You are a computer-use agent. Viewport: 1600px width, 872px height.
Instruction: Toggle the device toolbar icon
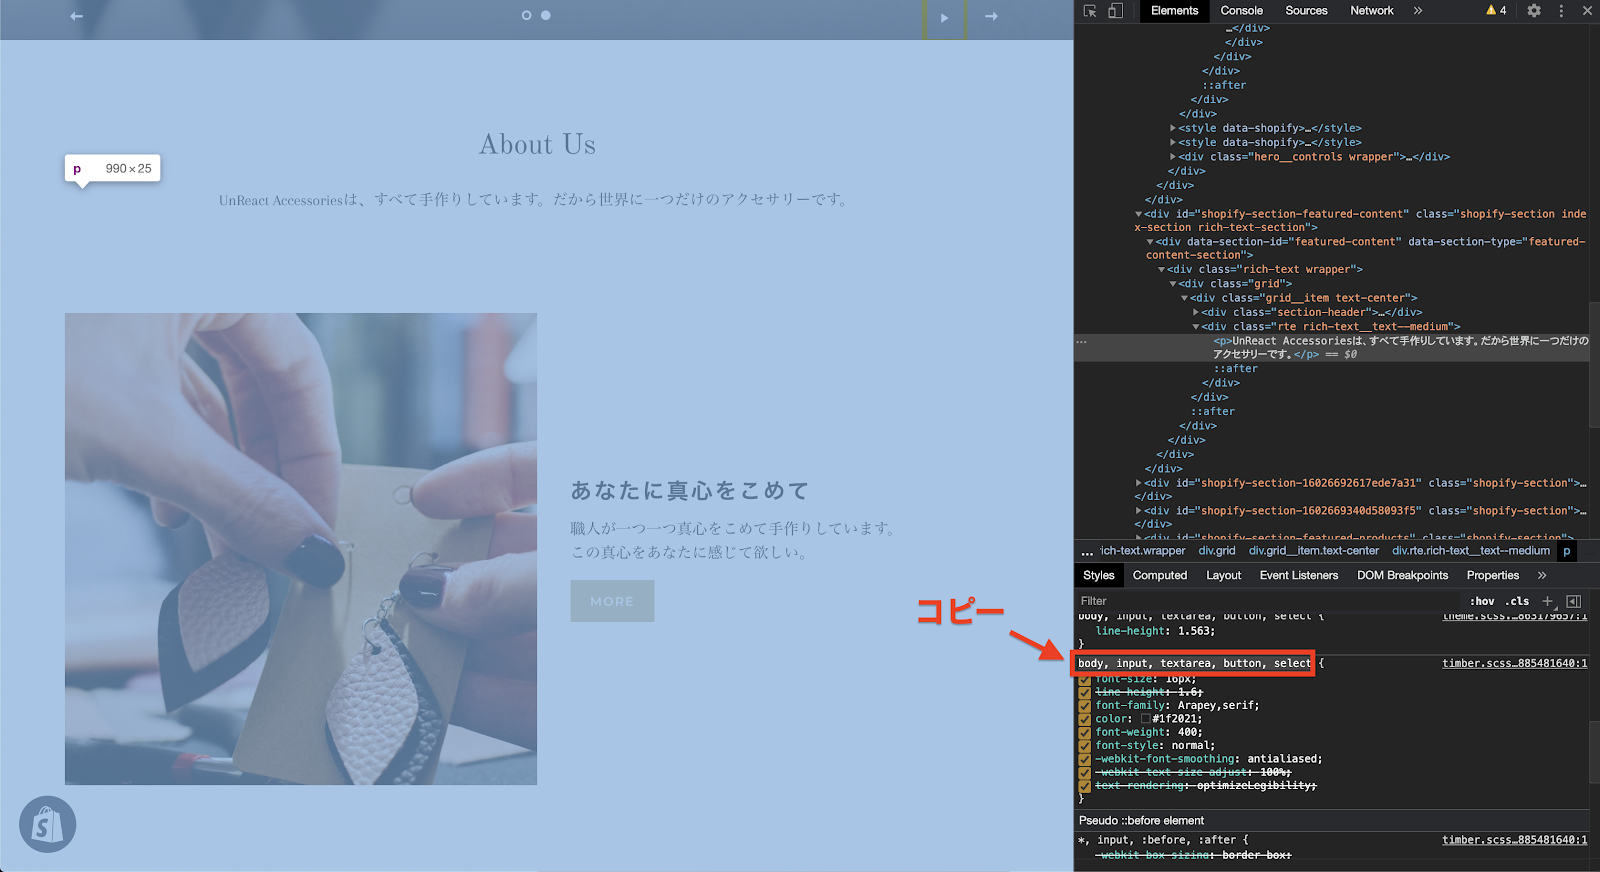tap(1115, 11)
